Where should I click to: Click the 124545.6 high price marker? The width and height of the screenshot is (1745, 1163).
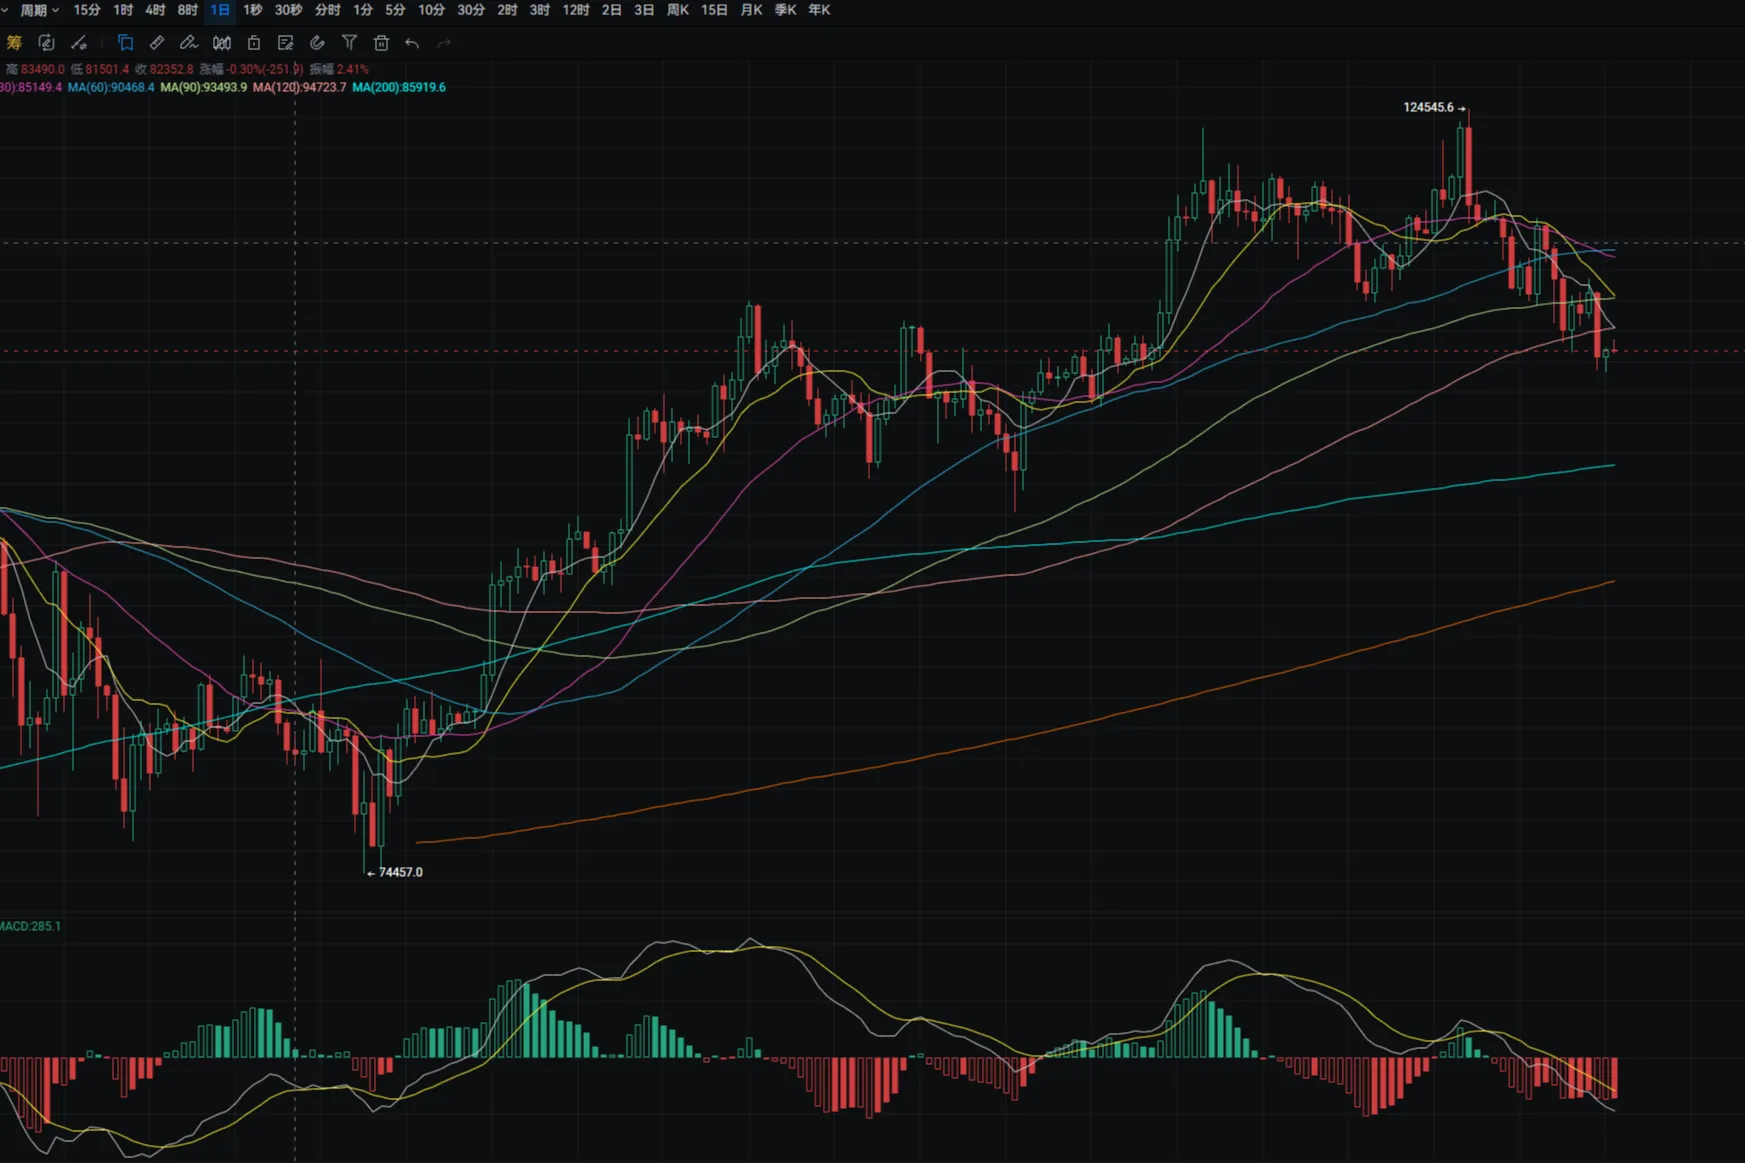[x=1433, y=108]
